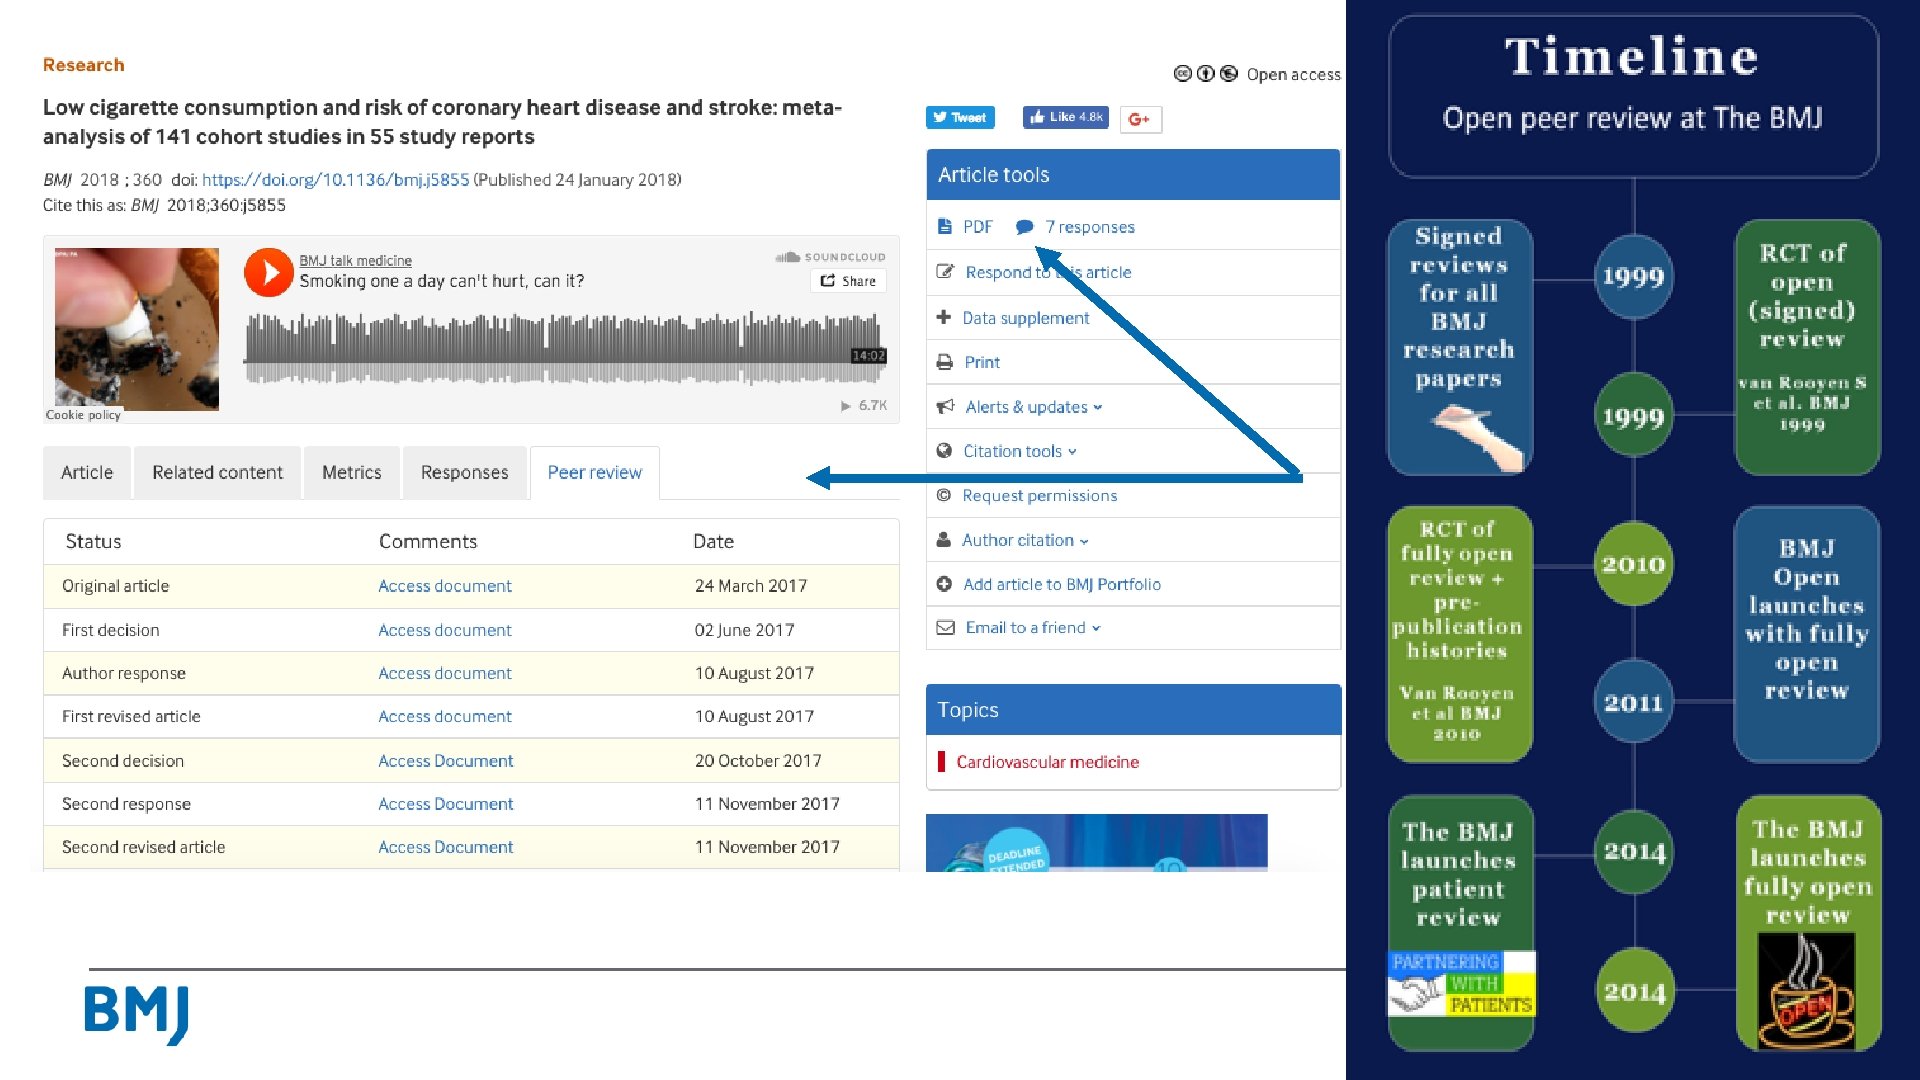Open the Data supplement
The height and width of the screenshot is (1080, 1920).
coord(1025,317)
